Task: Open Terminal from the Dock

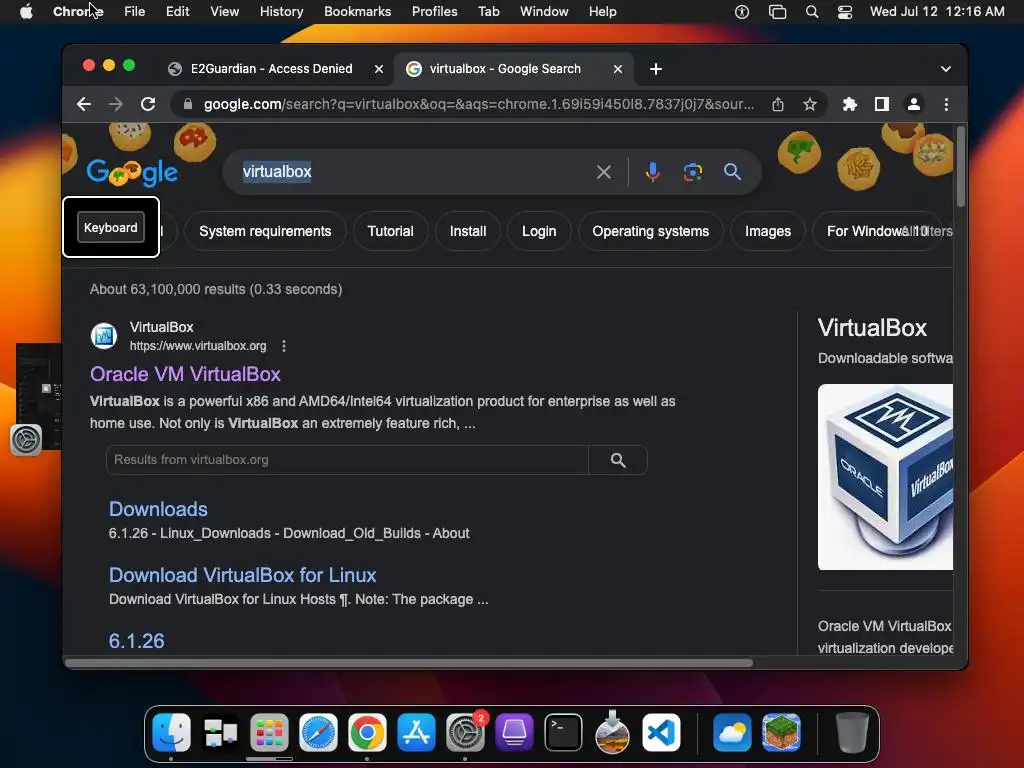Action: [x=563, y=732]
